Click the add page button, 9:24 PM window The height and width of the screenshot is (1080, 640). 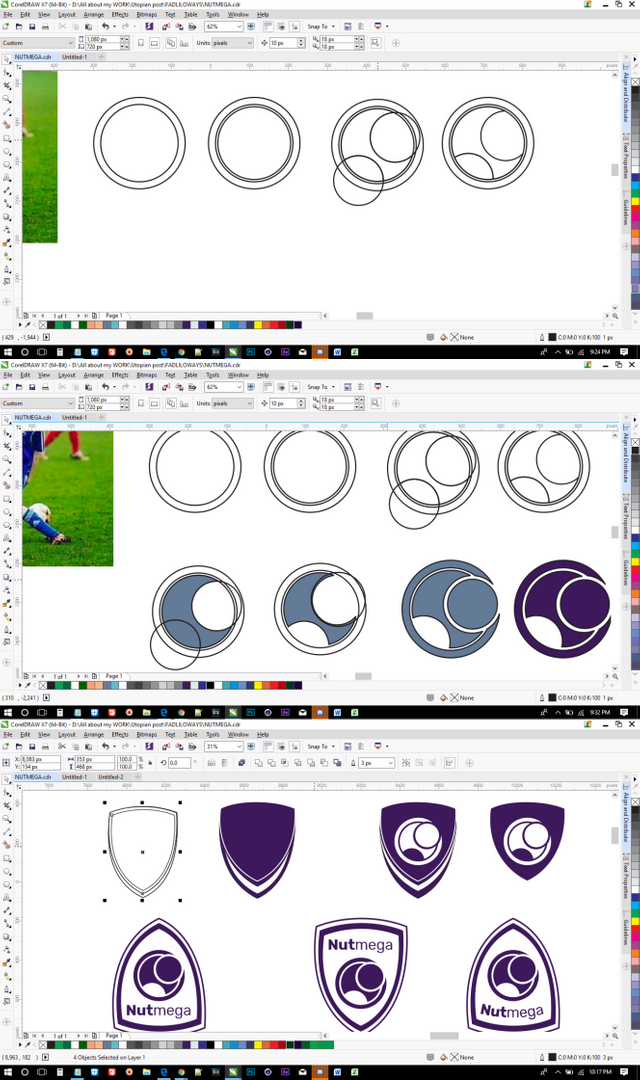tap(94, 315)
